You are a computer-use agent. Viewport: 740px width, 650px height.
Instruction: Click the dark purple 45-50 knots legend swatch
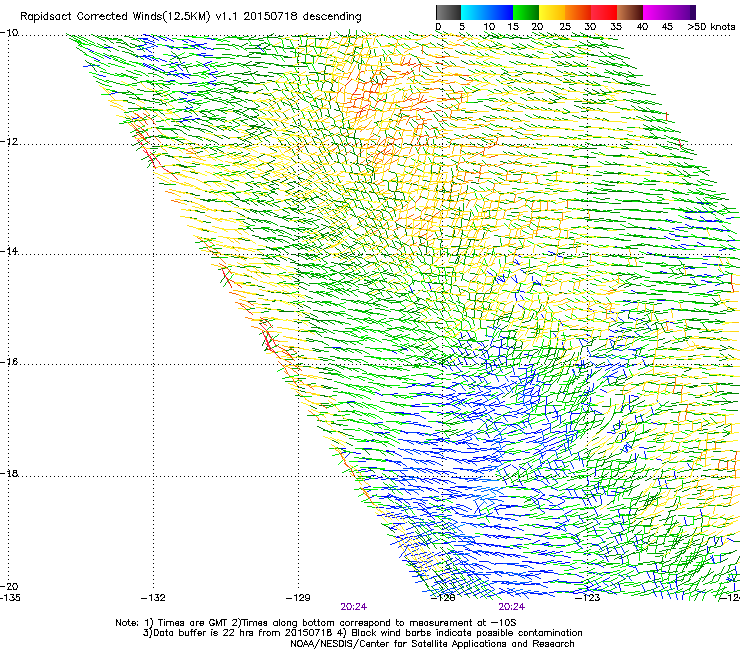click(x=682, y=12)
